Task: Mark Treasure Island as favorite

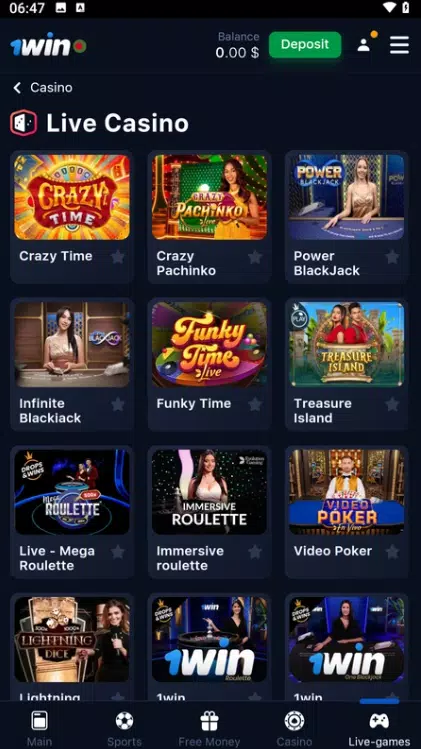Action: [392, 405]
